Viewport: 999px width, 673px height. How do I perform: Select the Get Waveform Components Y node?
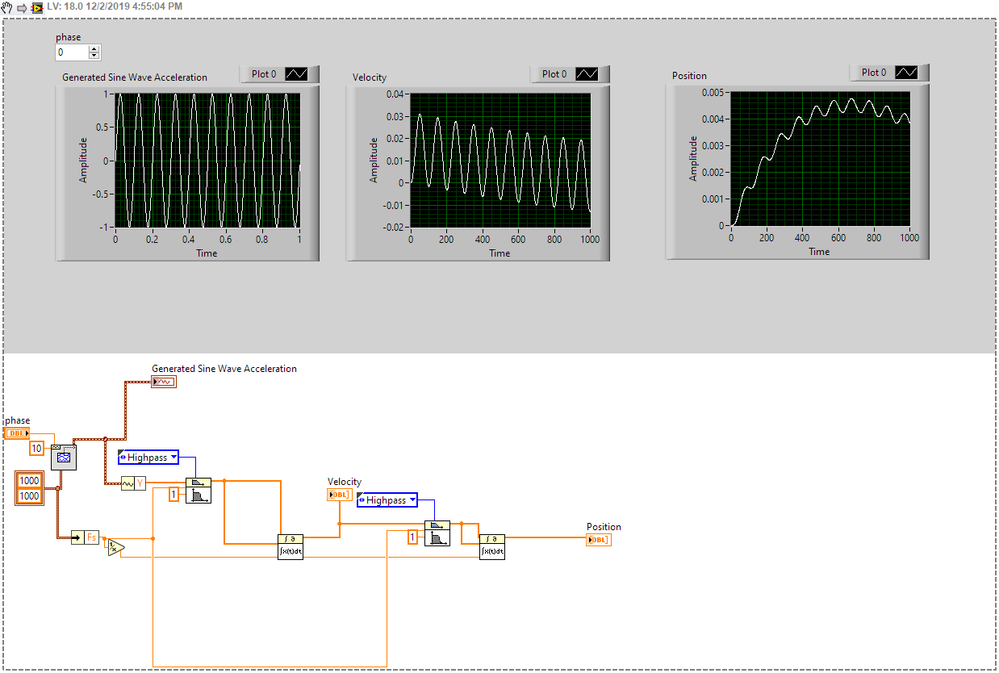pyautogui.click(x=133, y=484)
